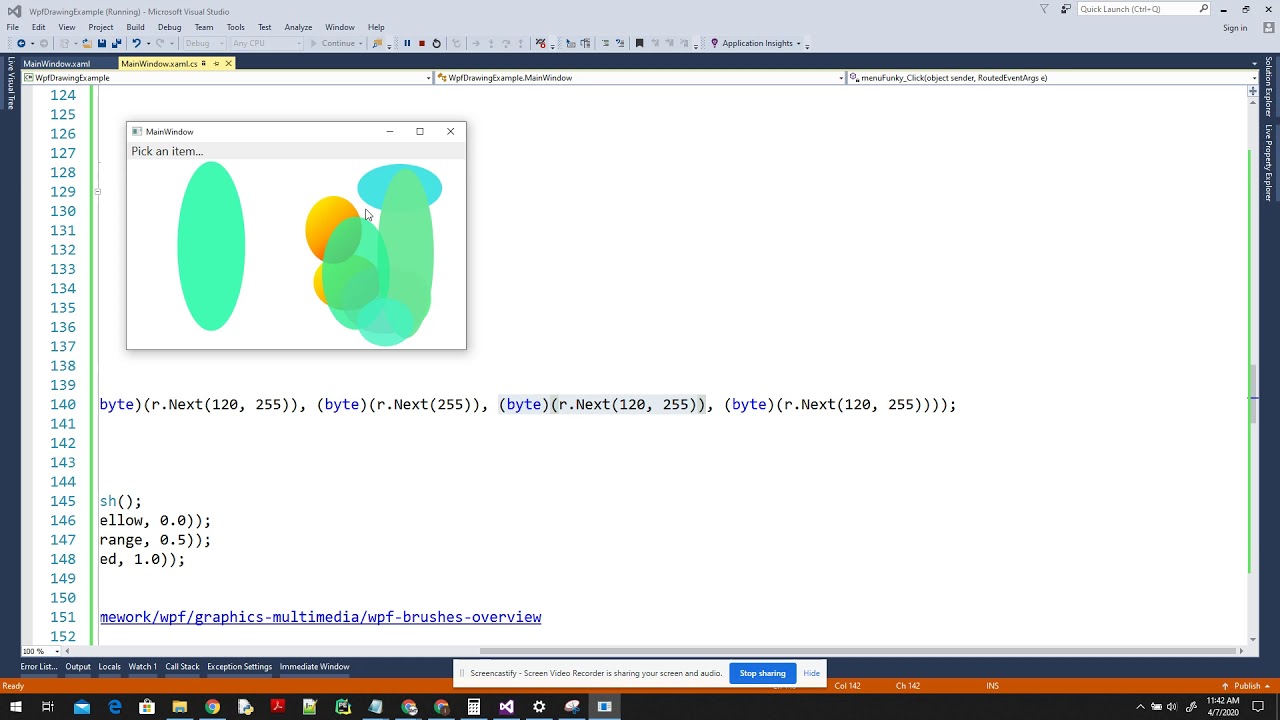Click the volume speaker tray icon
The image size is (1280, 720).
point(1171,707)
